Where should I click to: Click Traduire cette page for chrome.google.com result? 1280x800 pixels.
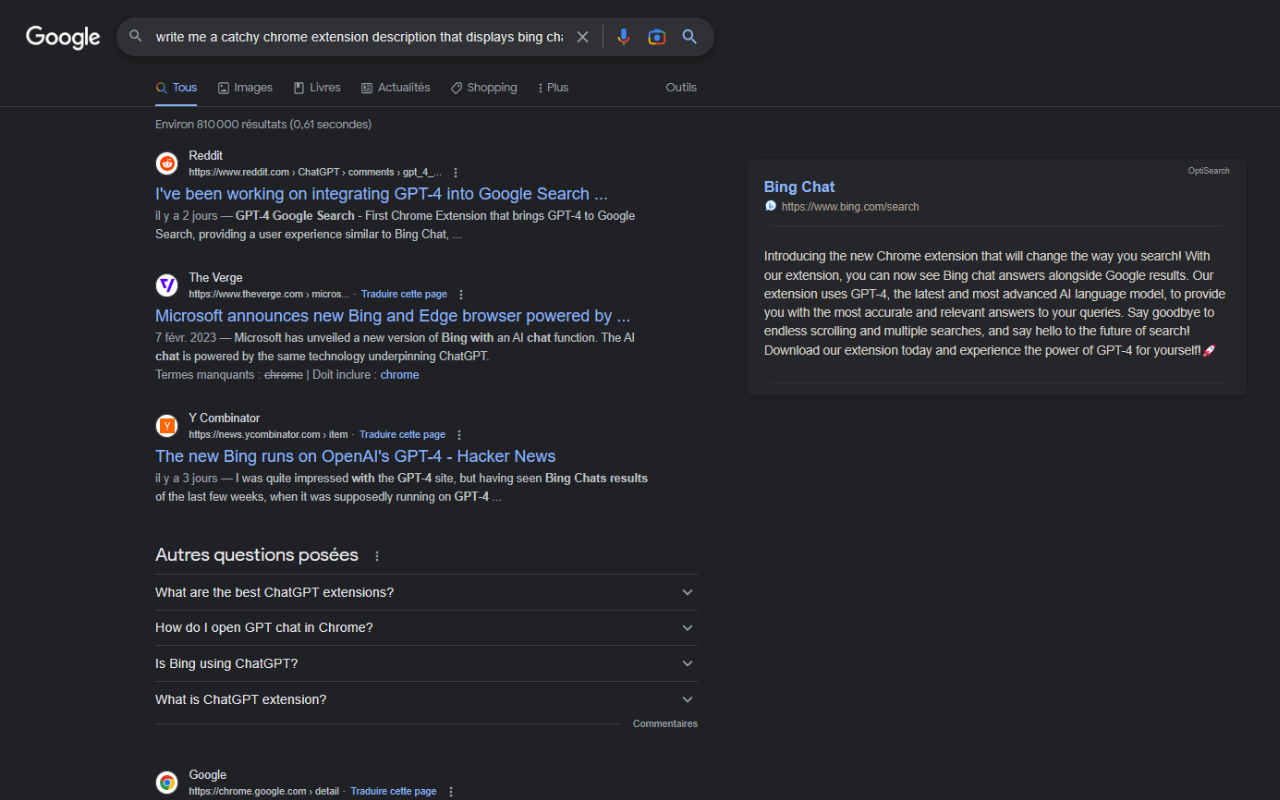click(x=393, y=791)
